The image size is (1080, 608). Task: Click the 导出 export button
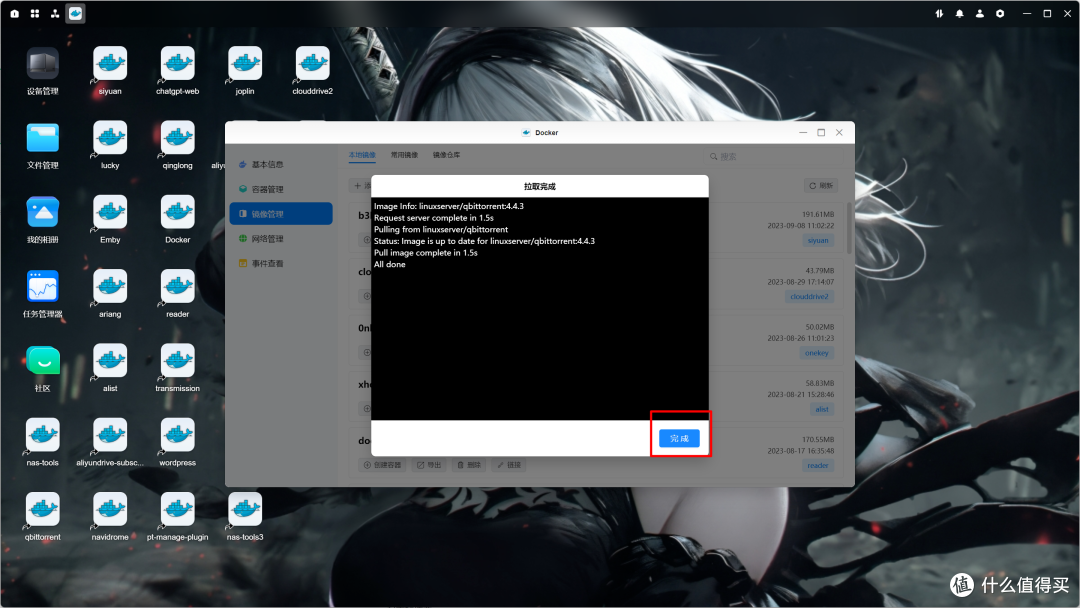(x=429, y=465)
